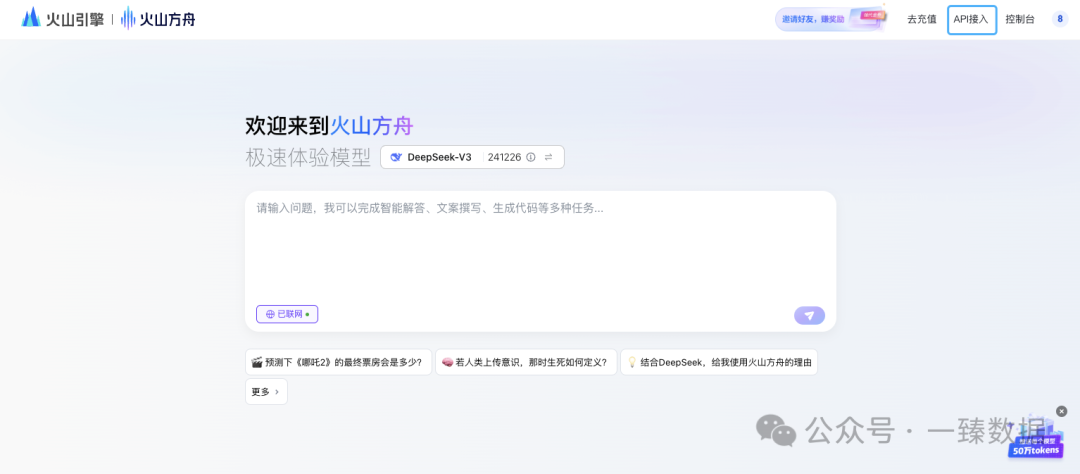Select prompt 结合DeepSeek，给我使用火山方舟的理由
Viewport: 1080px width, 474px height.
(x=719, y=362)
